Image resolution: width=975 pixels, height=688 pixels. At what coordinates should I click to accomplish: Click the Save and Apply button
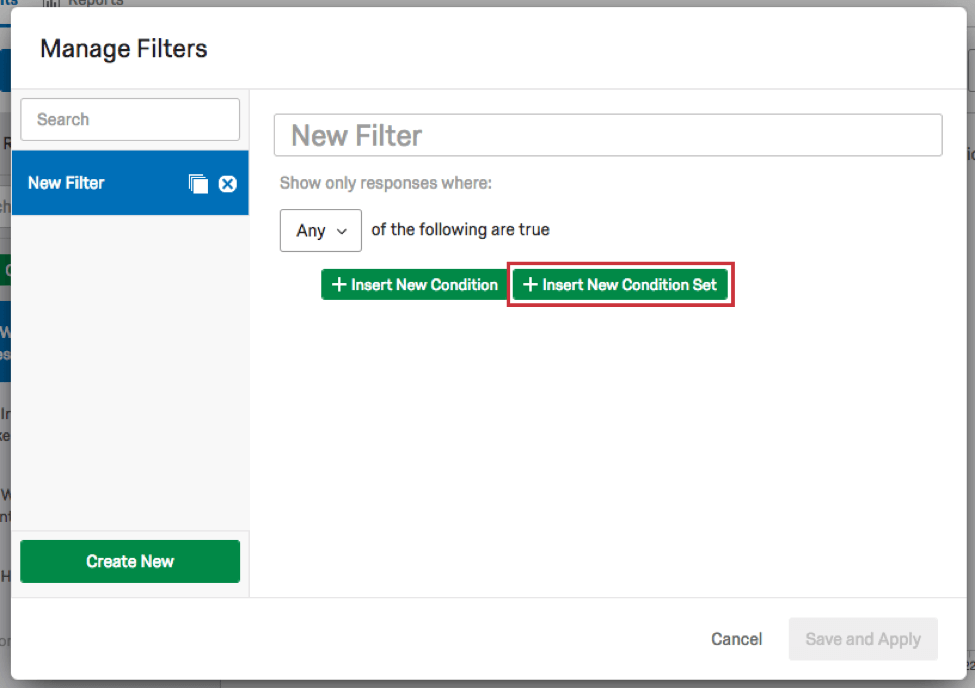[x=862, y=639]
